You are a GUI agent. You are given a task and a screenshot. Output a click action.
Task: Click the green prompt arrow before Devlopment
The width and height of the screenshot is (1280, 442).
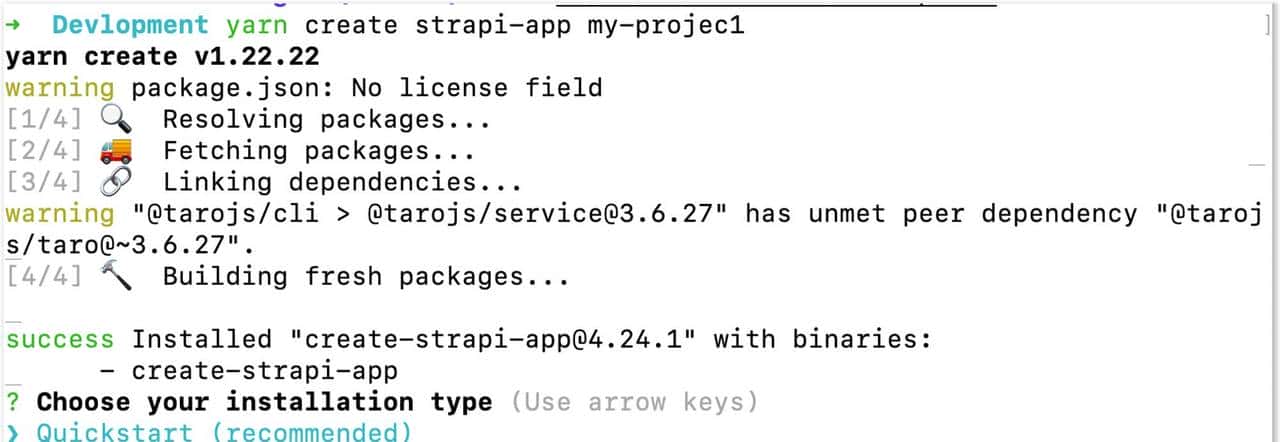point(13,25)
